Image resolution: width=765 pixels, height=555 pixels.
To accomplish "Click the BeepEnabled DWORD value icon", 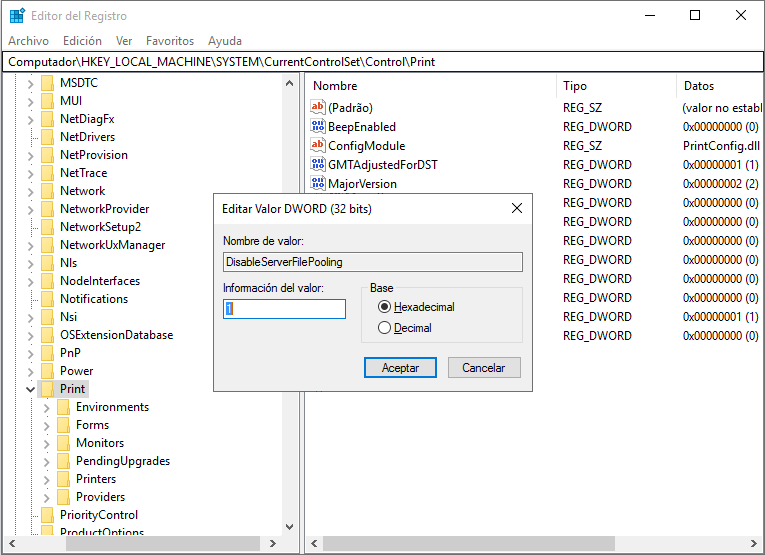I will pos(318,127).
